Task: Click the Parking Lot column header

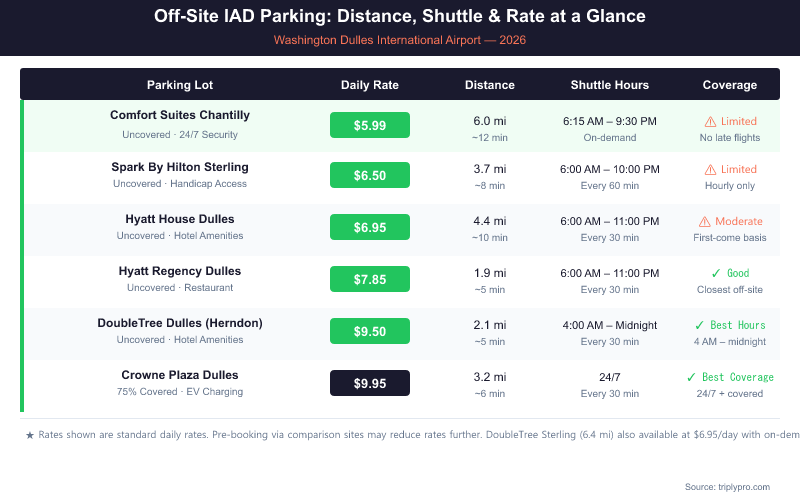Action: coord(180,85)
